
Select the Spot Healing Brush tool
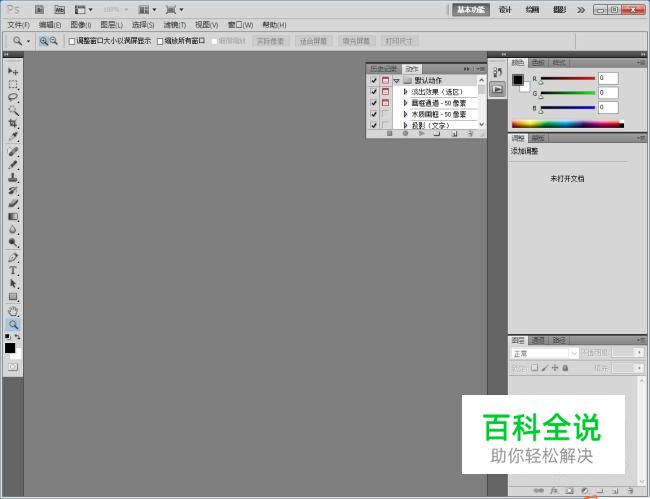point(12,151)
